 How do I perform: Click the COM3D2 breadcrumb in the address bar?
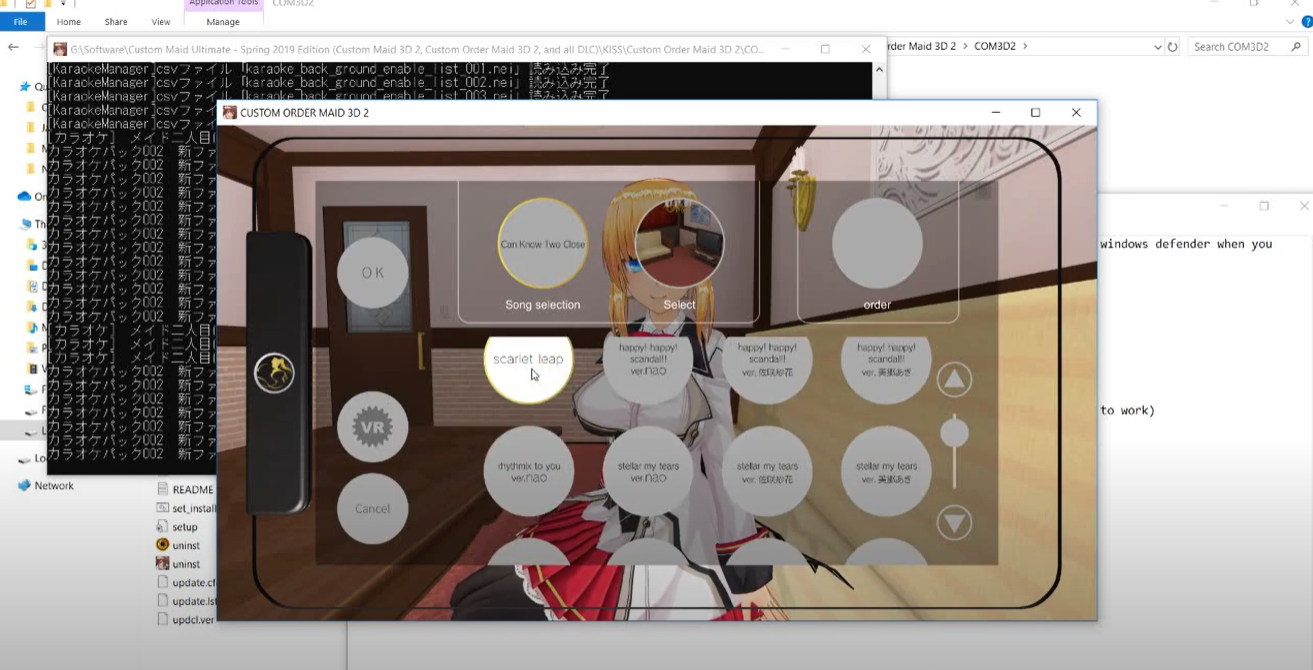(x=993, y=46)
